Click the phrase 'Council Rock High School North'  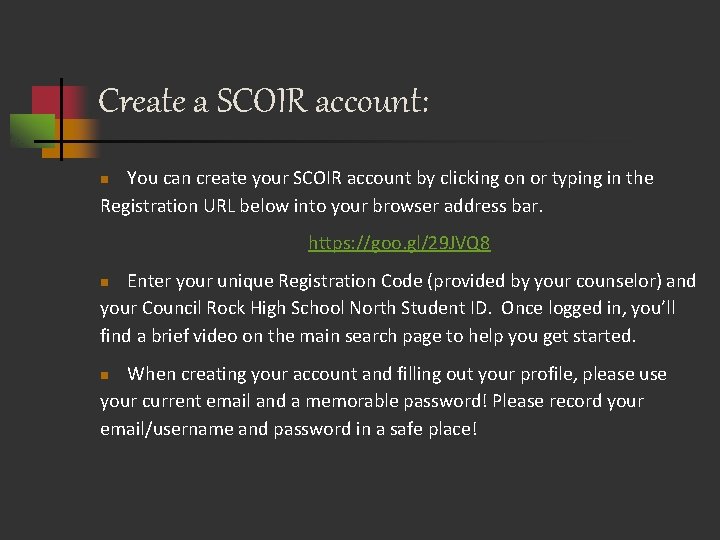(269, 308)
